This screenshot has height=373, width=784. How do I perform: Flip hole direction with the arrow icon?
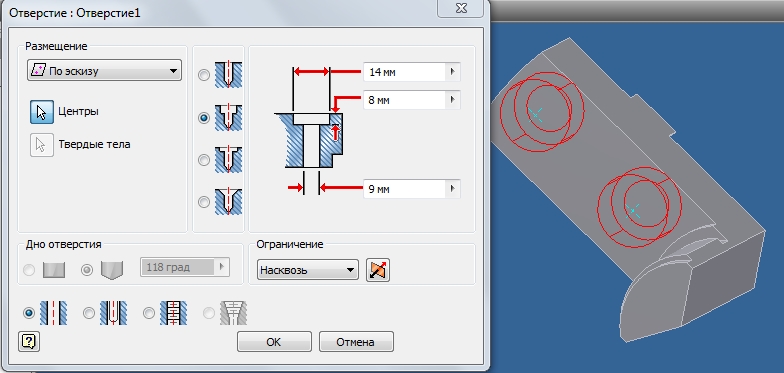click(x=378, y=270)
